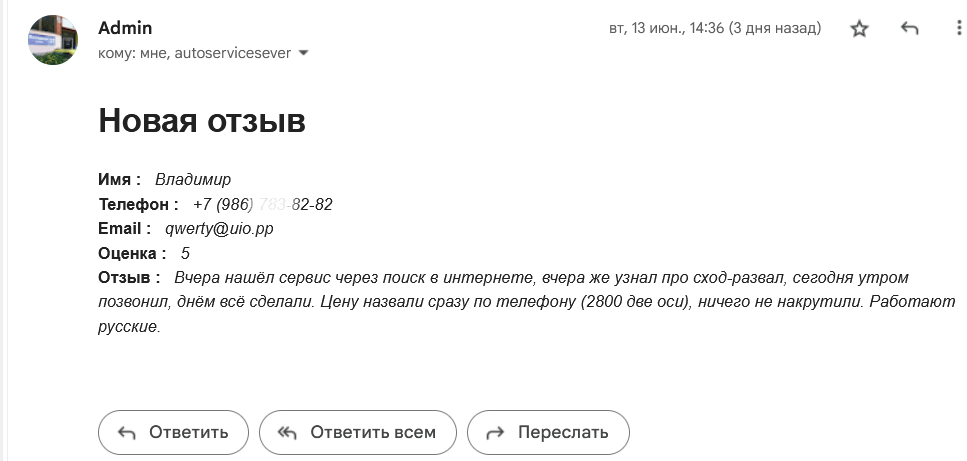Click the review text mentioning сход-развал
Screen dimensions: 967x461
[527, 303]
